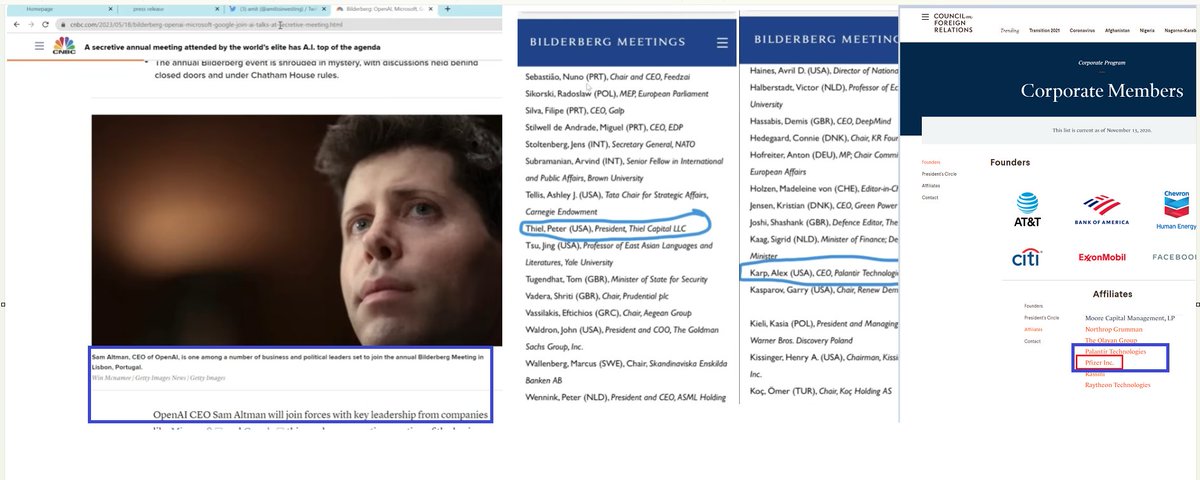Open Contact in upper CFR sidebar
Viewport: 1200px width, 480px height.
(930, 197)
